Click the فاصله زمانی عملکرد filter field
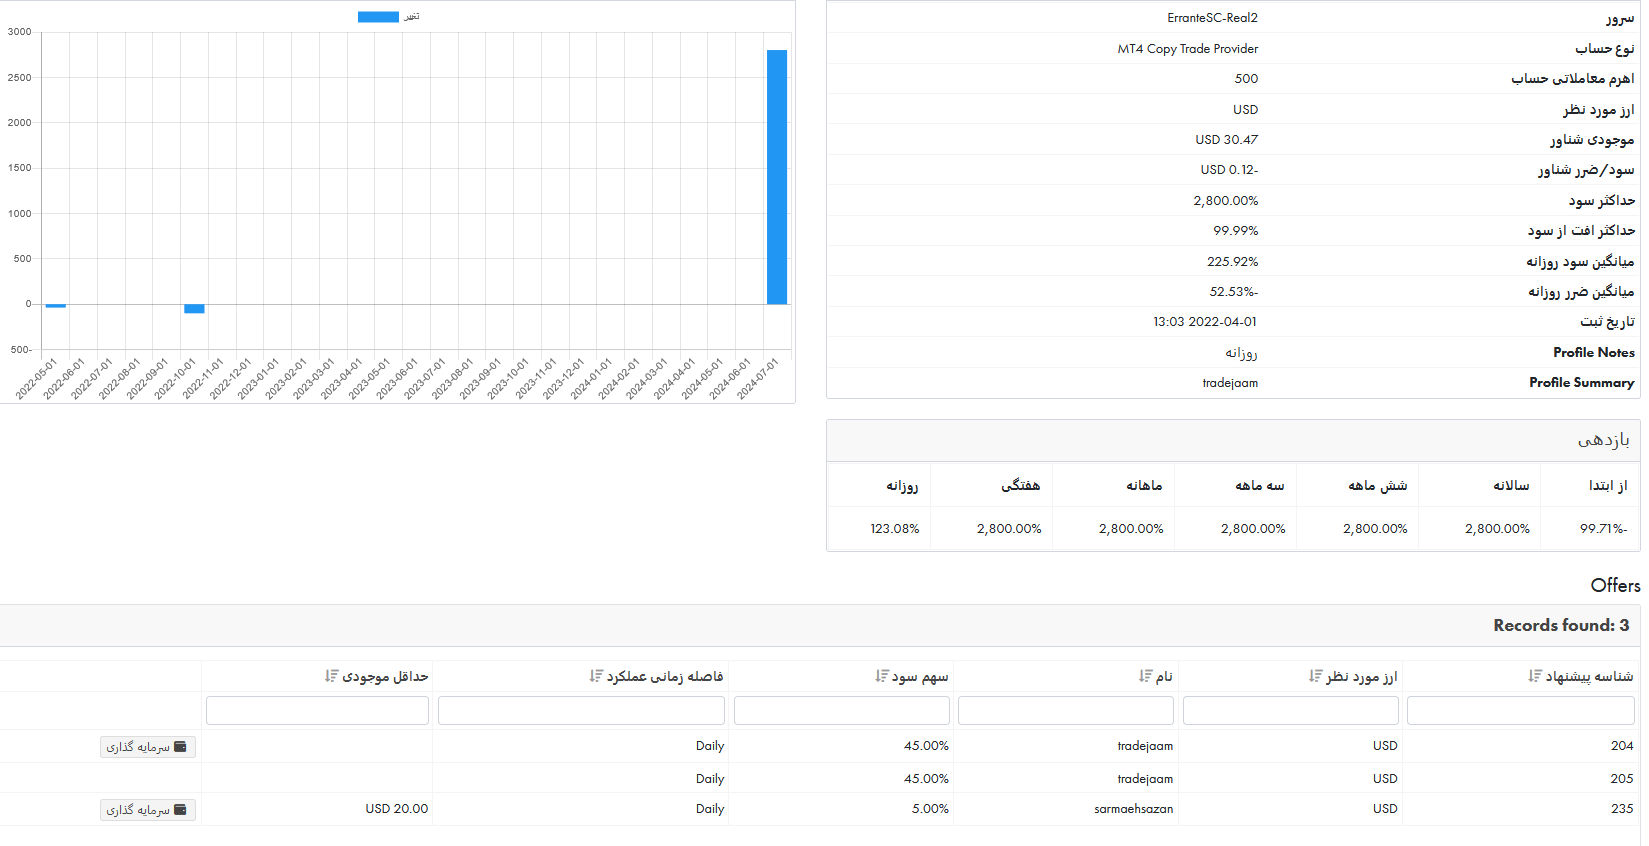The width and height of the screenshot is (1649, 846). [x=581, y=711]
